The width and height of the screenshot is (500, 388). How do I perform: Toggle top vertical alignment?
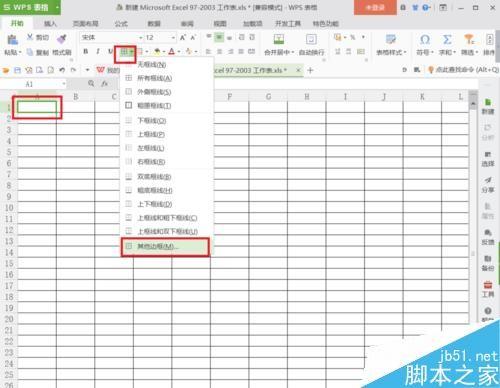point(208,37)
